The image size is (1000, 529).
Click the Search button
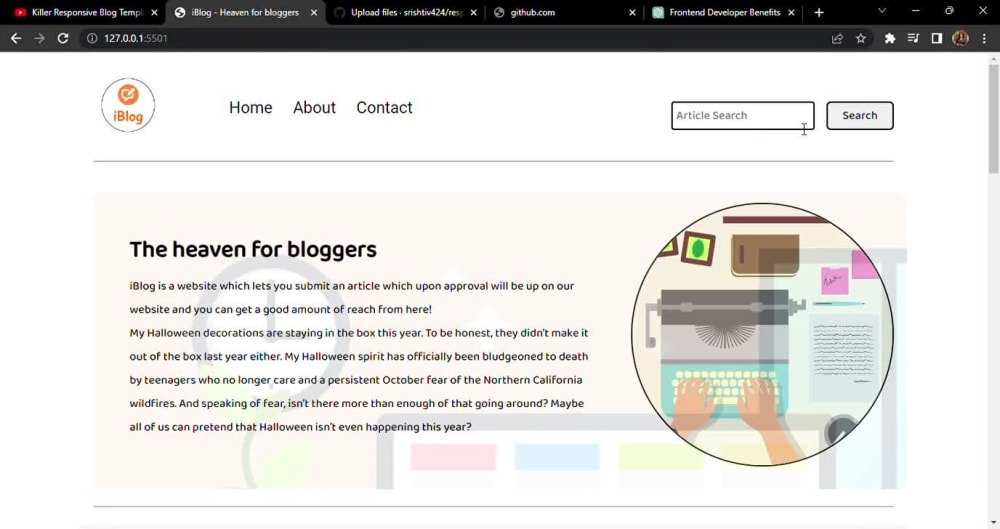[x=860, y=115]
